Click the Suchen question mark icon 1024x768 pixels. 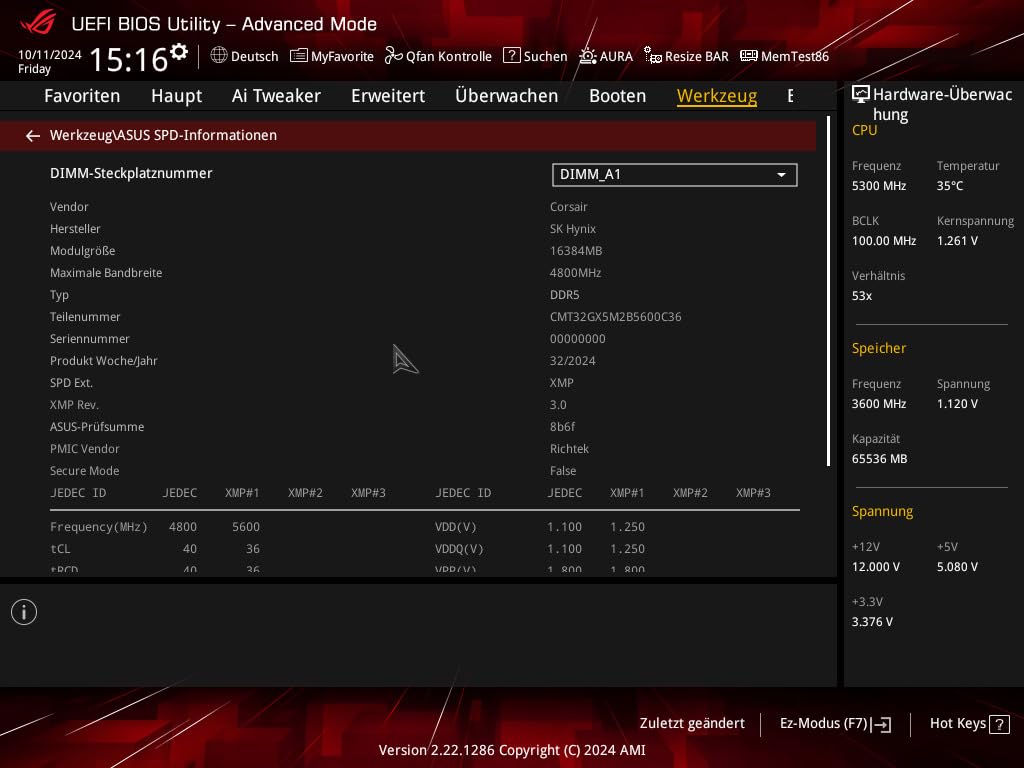(x=511, y=56)
